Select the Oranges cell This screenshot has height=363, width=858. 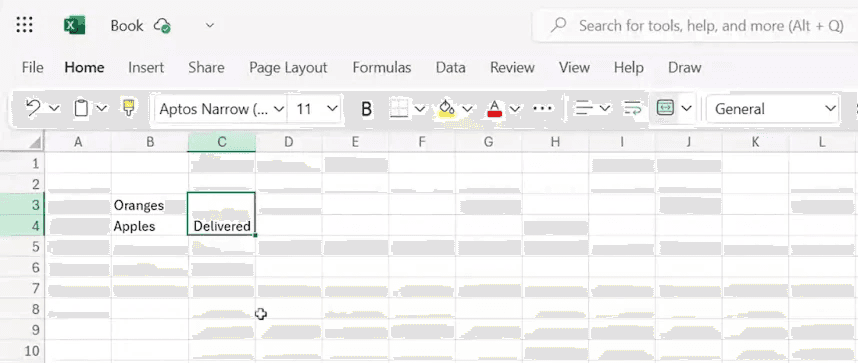click(x=150, y=205)
